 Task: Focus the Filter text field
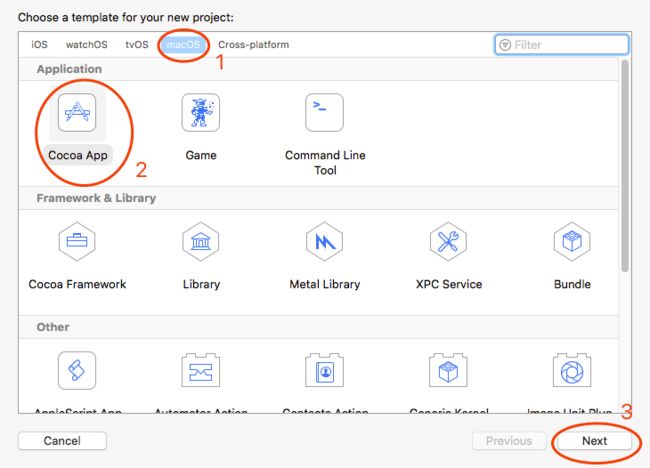[x=562, y=45]
